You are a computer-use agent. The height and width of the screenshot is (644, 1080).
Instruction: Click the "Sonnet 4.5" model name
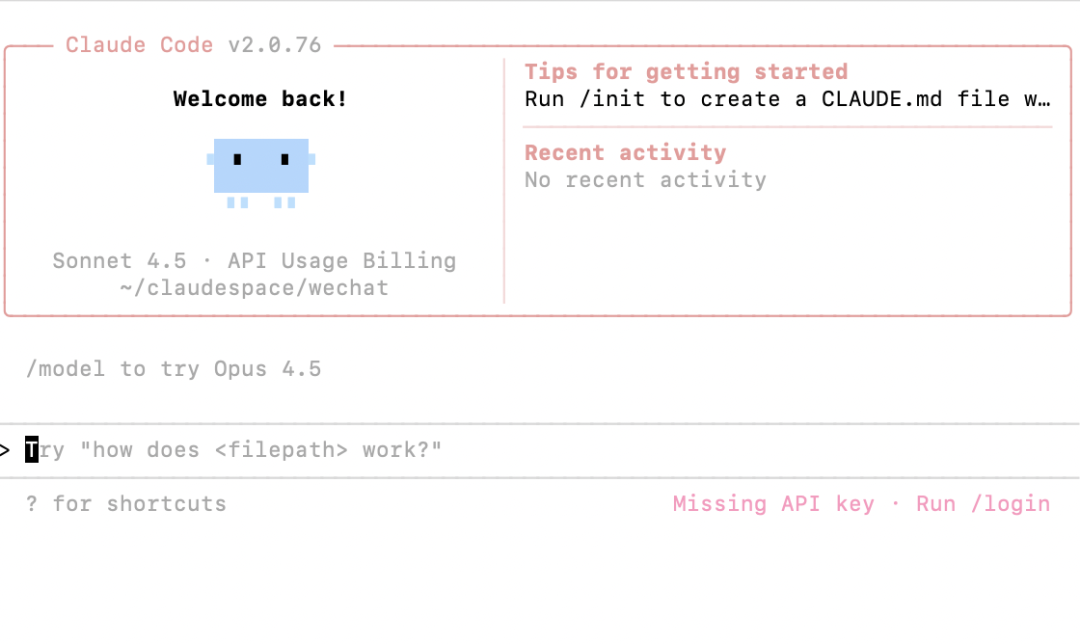coord(119,261)
